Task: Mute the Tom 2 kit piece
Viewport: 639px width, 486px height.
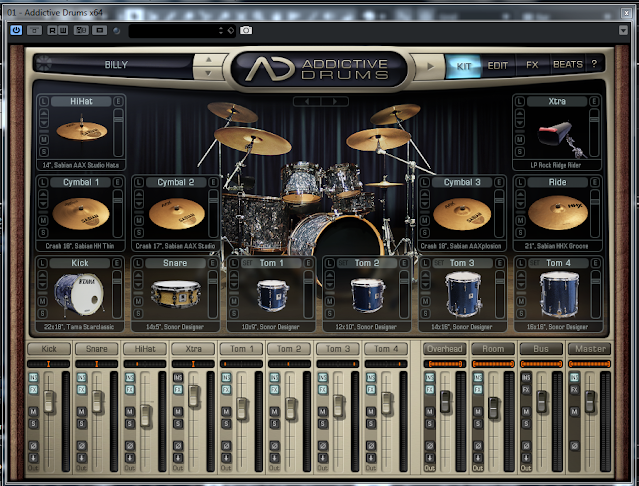Action: click(330, 301)
